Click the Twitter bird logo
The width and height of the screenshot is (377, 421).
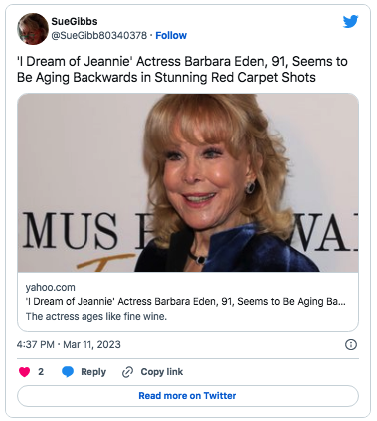click(350, 21)
